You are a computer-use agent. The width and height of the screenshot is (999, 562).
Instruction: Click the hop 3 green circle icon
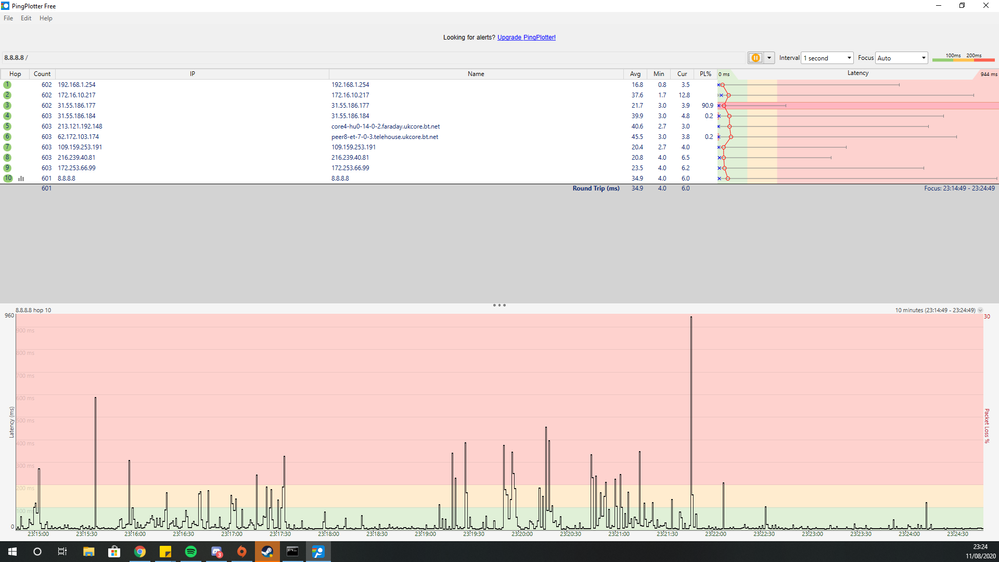pos(7,105)
